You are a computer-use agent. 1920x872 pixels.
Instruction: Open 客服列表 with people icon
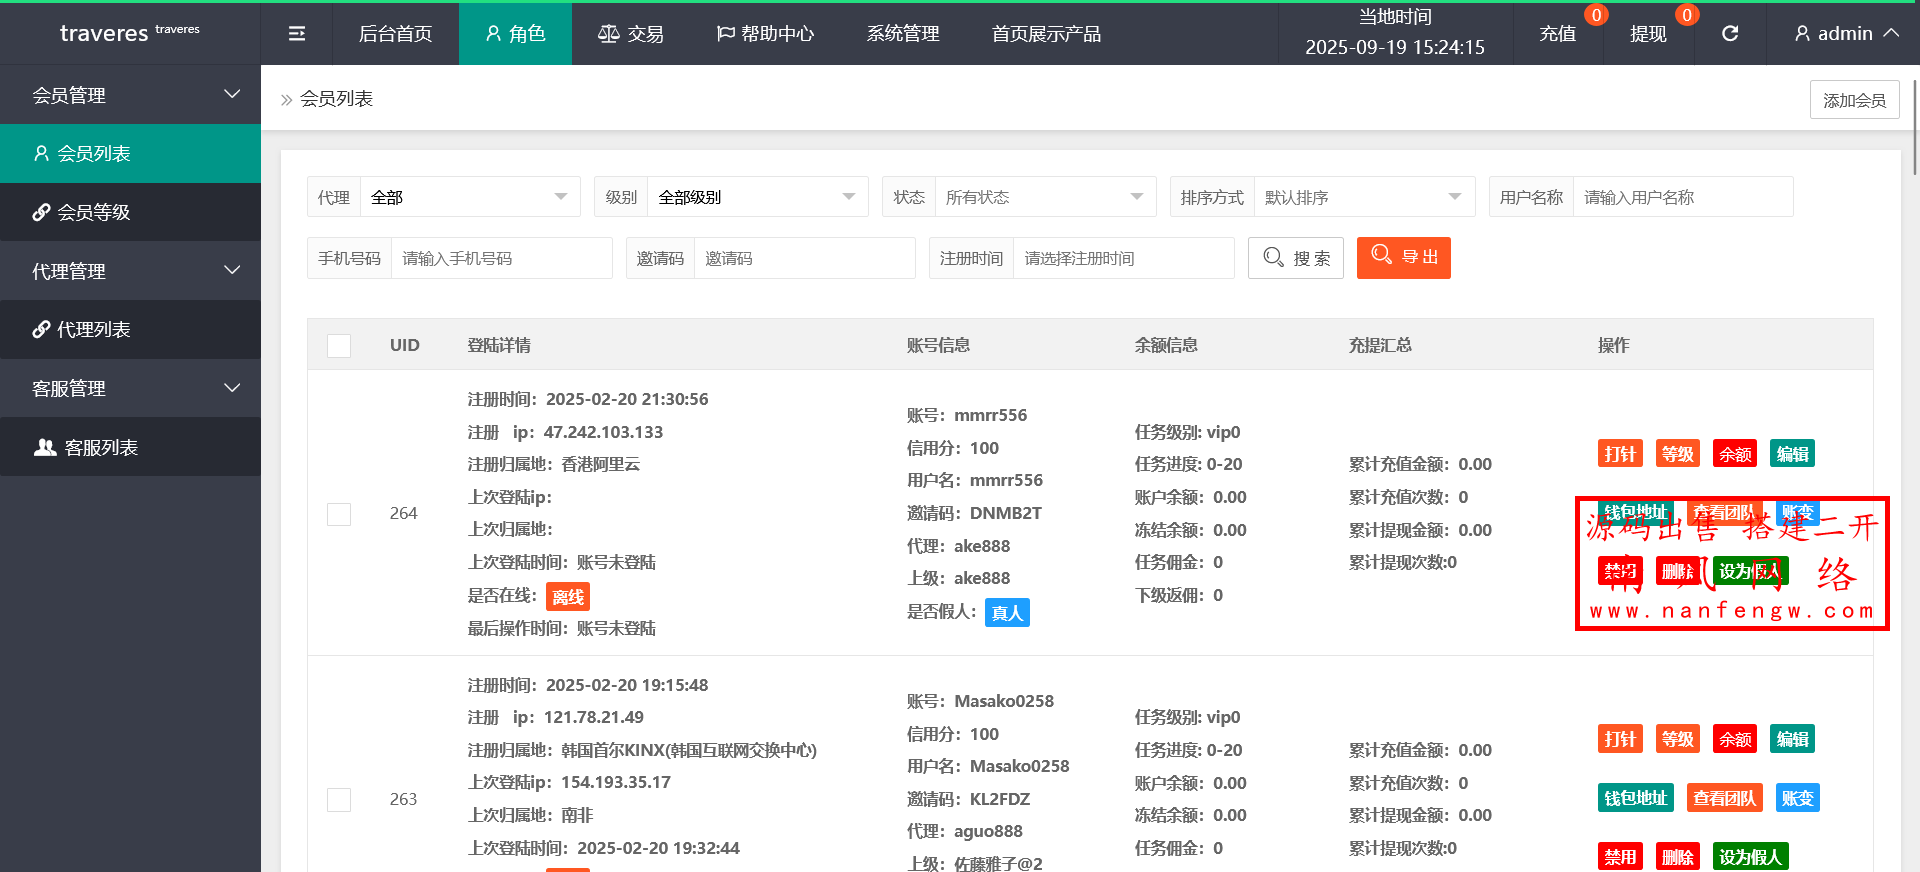coord(45,447)
